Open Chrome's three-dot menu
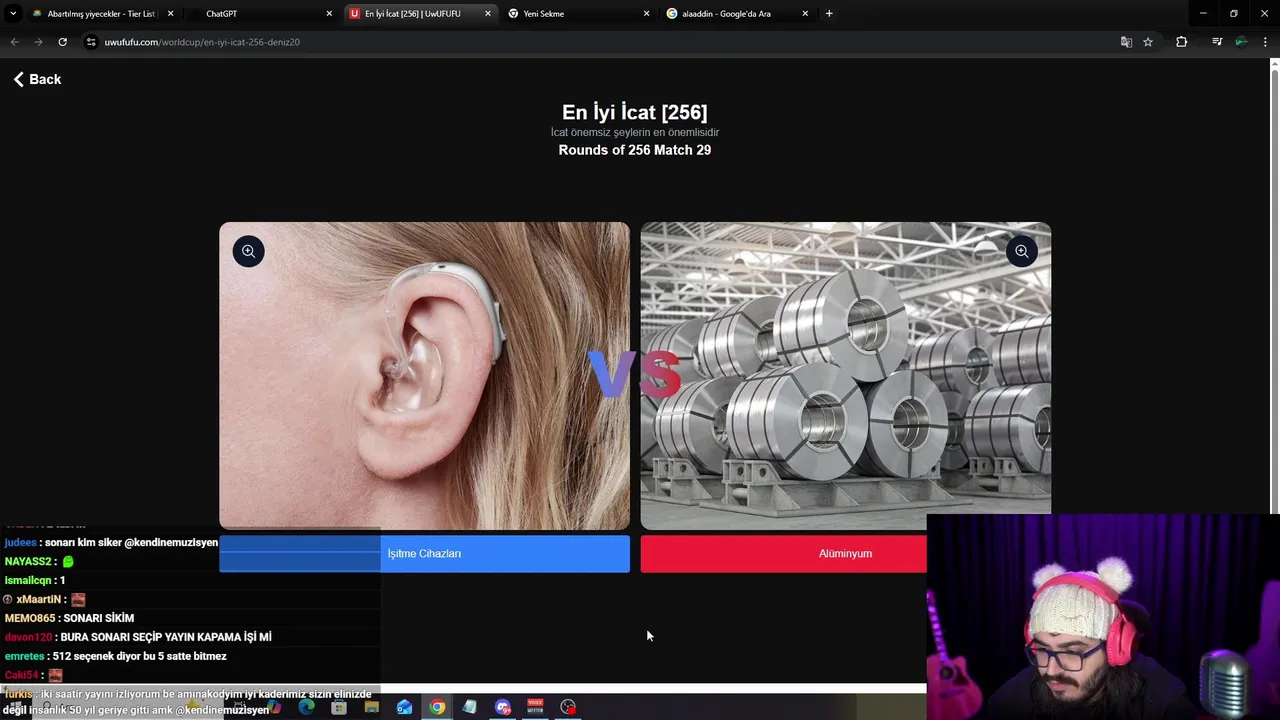Image resolution: width=1280 pixels, height=720 pixels. [1265, 42]
